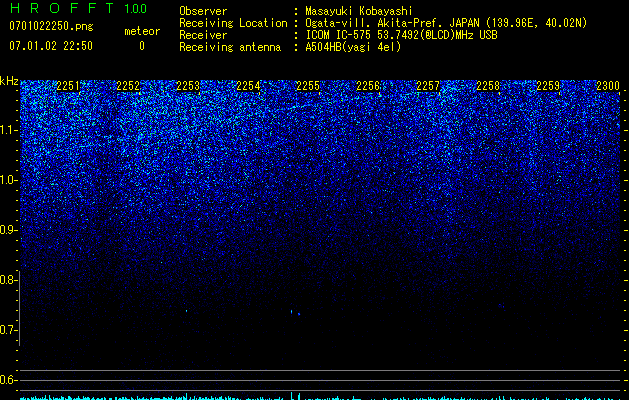Click the Receiver label

coord(203,35)
